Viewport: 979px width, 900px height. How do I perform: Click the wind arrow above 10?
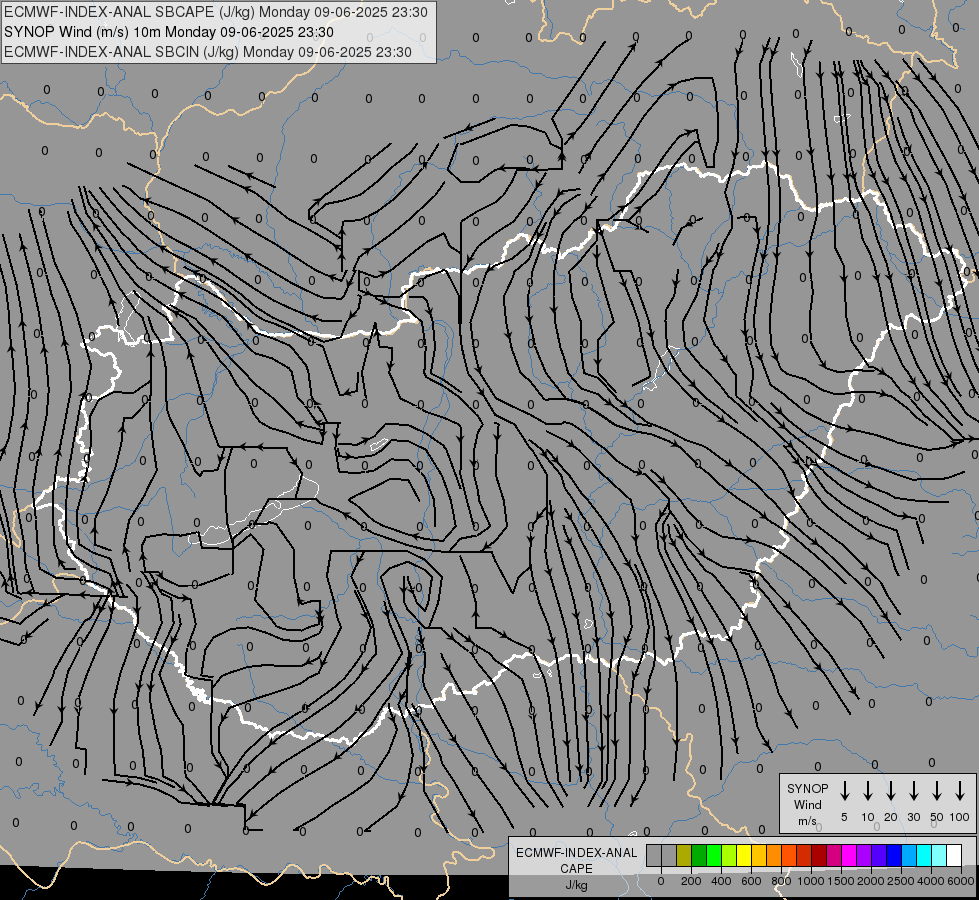(x=868, y=791)
